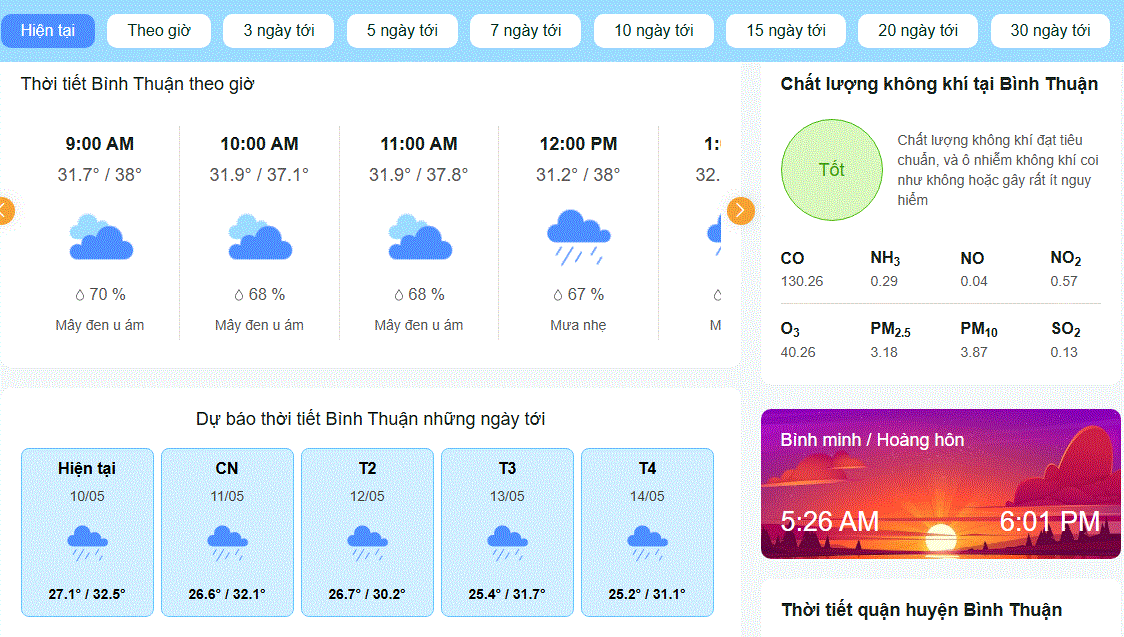Click the rain icon on the T4 14/05 card
This screenshot has width=1124, height=637.
(647, 542)
